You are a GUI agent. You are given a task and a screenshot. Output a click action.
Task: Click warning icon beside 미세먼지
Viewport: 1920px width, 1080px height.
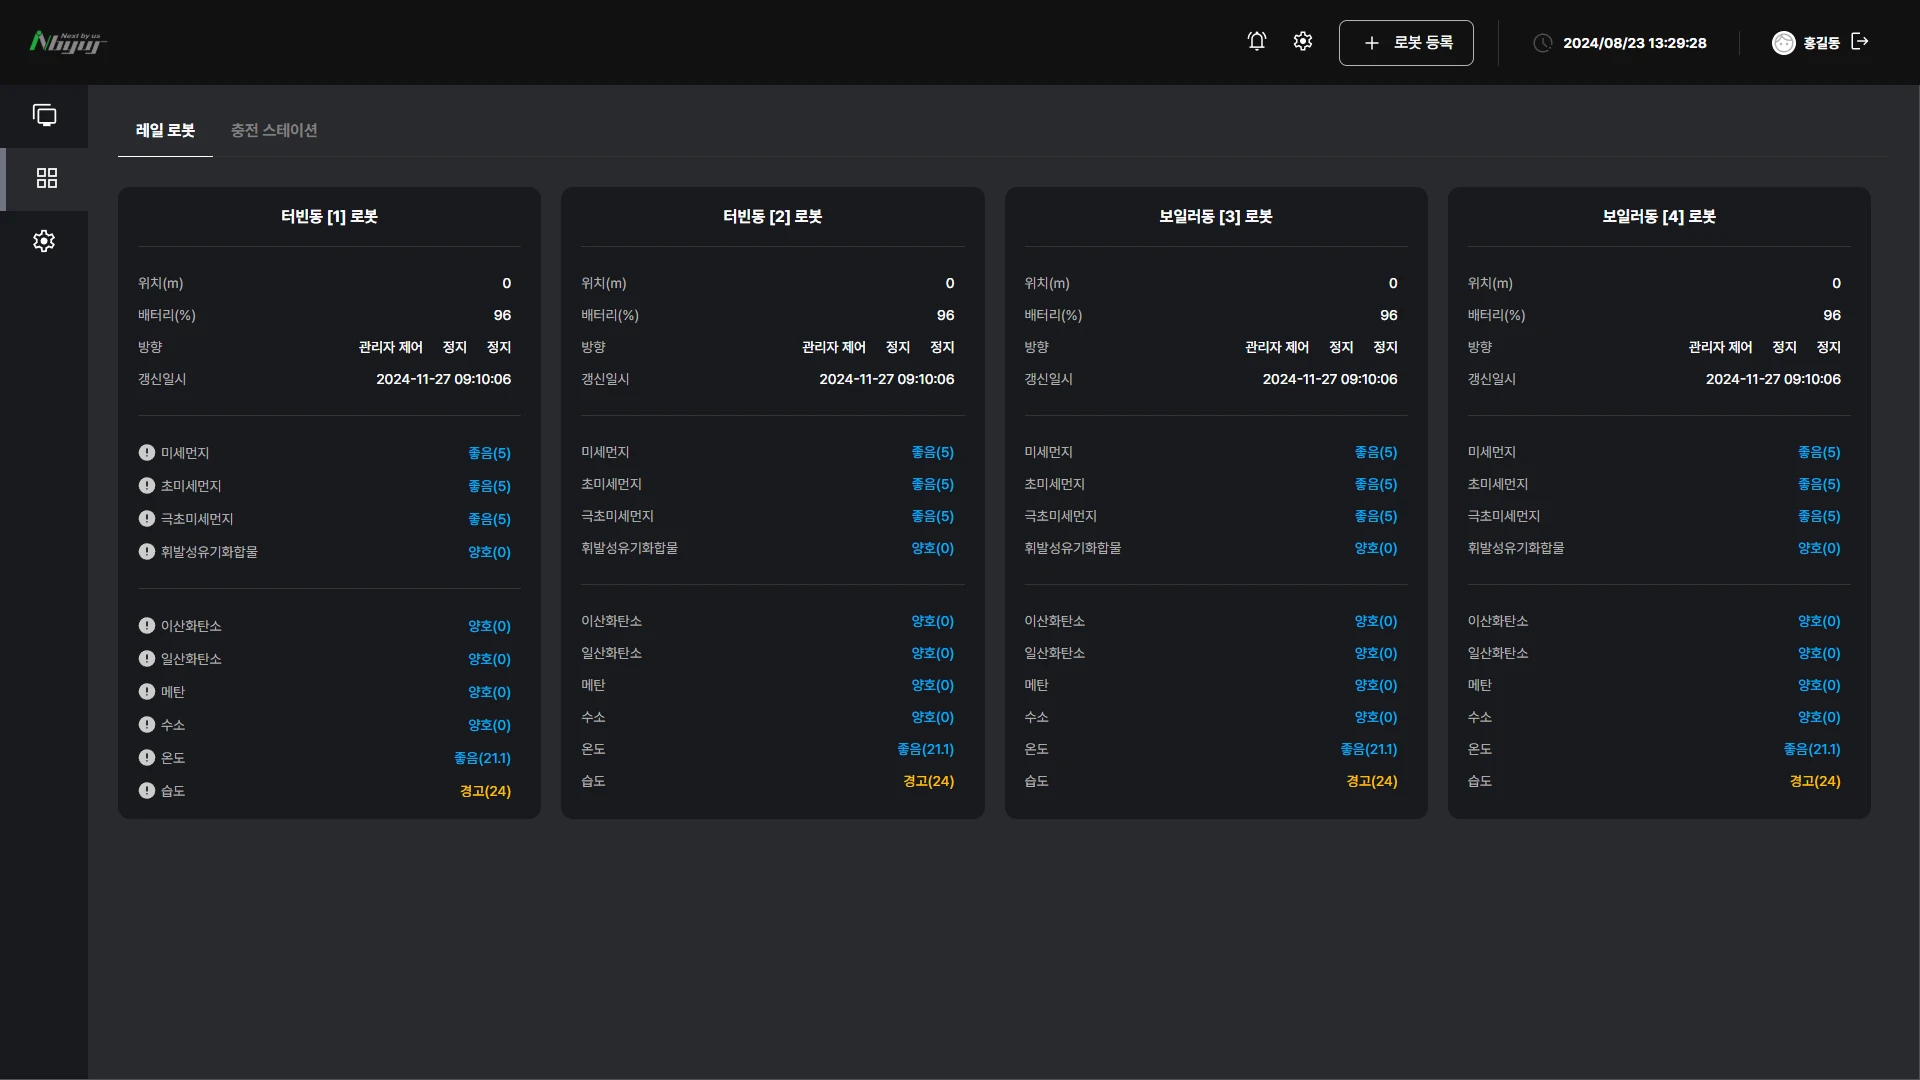coord(147,452)
